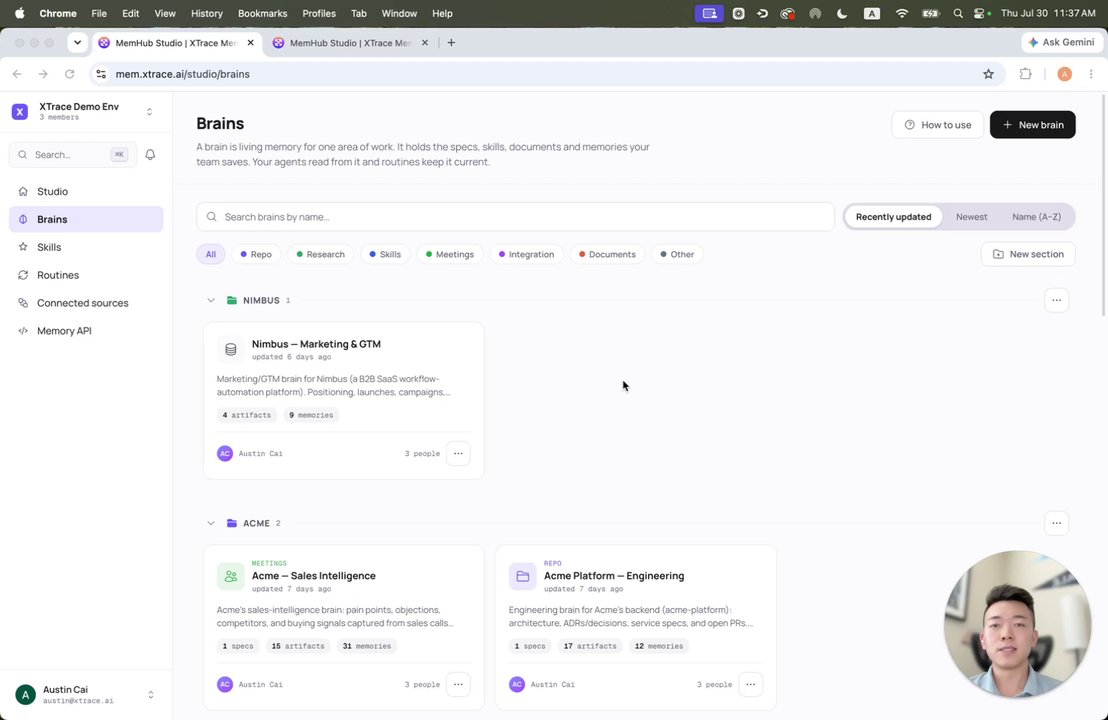Filter brains by Integration
Viewport: 1108px width, 720px height.
[x=526, y=254]
